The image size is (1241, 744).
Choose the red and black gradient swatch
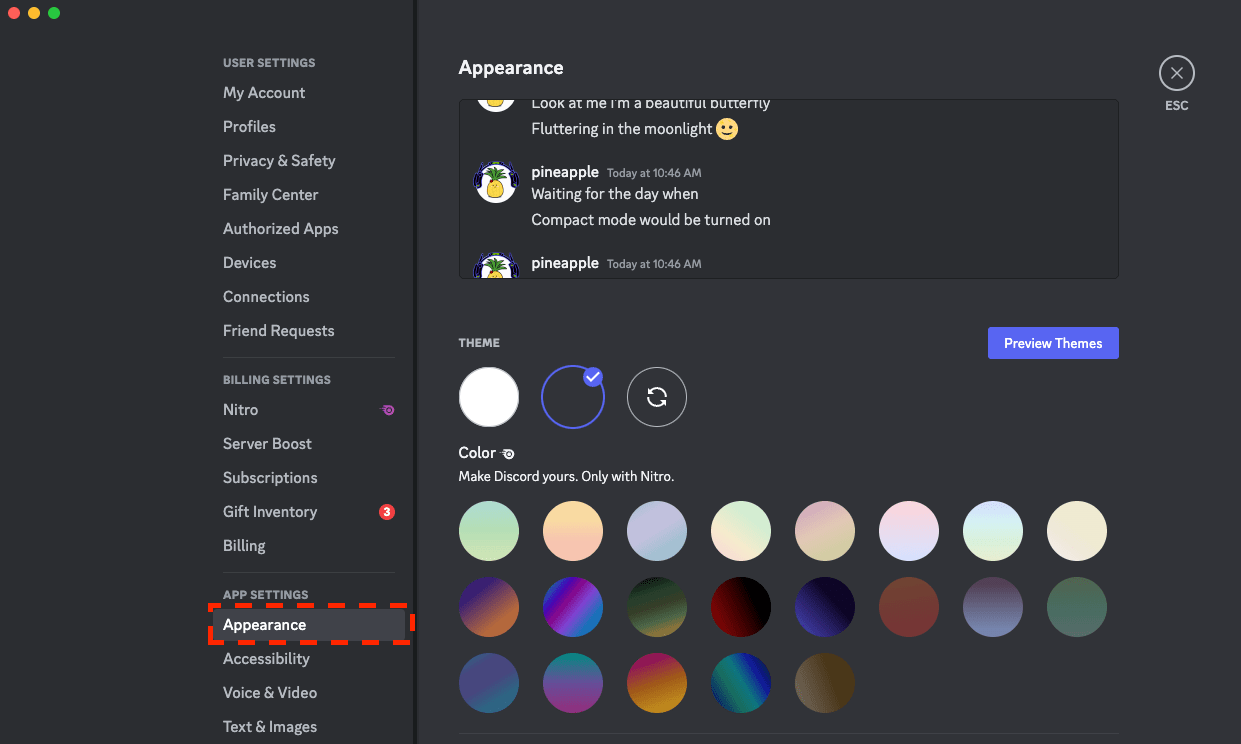(x=741, y=607)
